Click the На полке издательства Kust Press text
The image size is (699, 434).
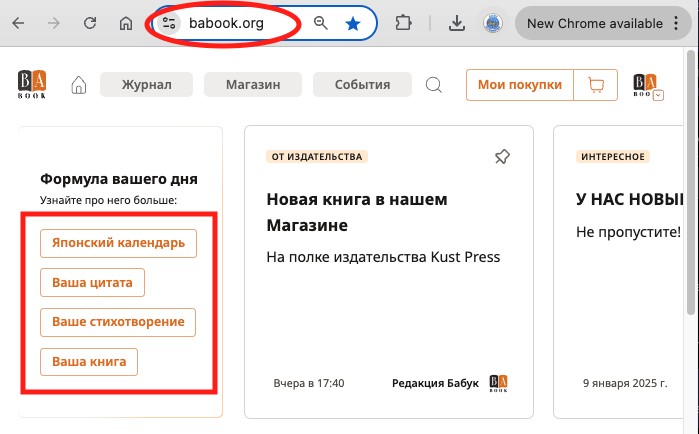coord(383,257)
